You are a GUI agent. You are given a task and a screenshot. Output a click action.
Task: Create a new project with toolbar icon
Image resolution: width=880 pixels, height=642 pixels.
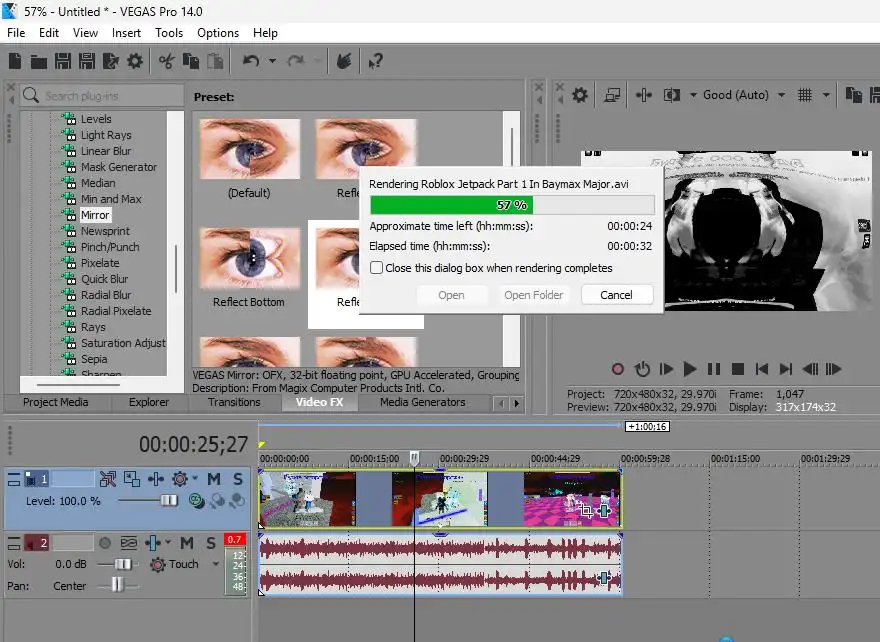pos(15,61)
